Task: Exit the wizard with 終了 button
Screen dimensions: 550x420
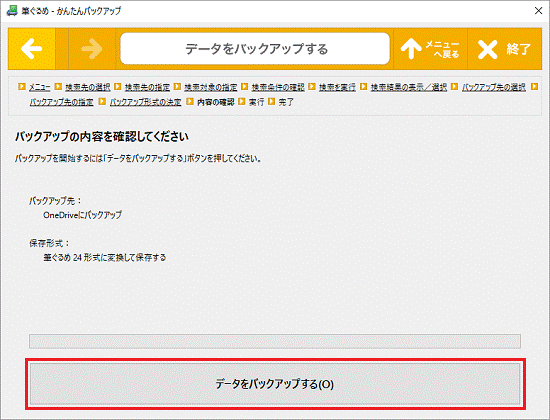Action: pyautogui.click(x=504, y=49)
